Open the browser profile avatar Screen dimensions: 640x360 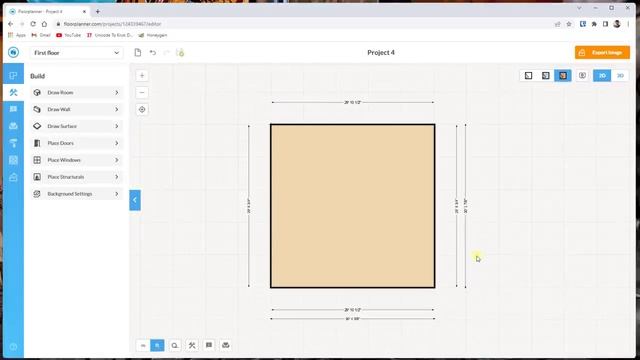(x=617, y=24)
